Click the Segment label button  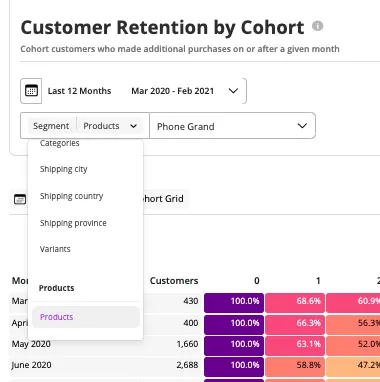pos(51,126)
